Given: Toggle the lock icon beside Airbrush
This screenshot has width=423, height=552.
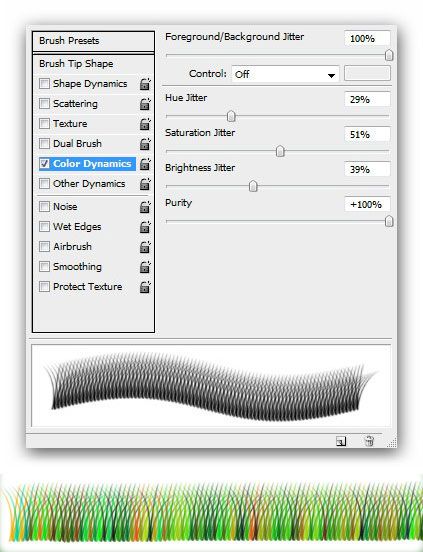Looking at the screenshot, I should 145,247.
